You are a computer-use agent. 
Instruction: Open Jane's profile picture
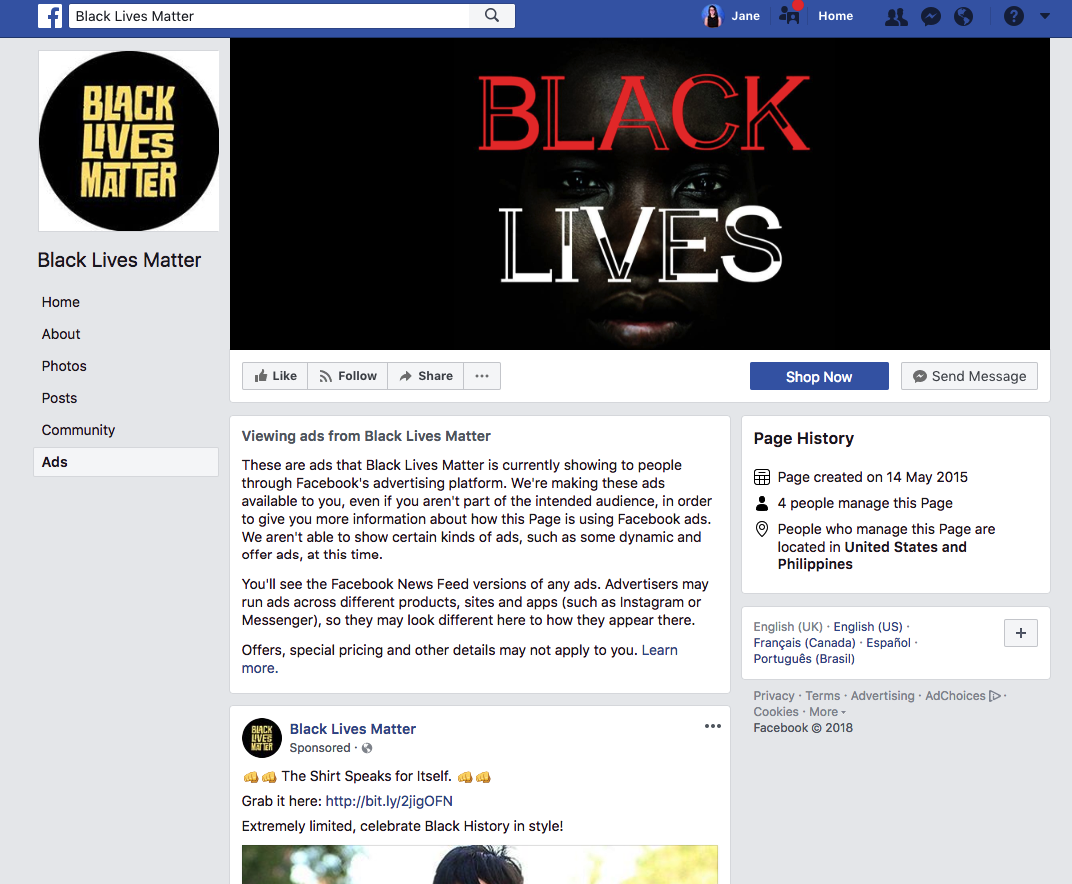[x=712, y=16]
